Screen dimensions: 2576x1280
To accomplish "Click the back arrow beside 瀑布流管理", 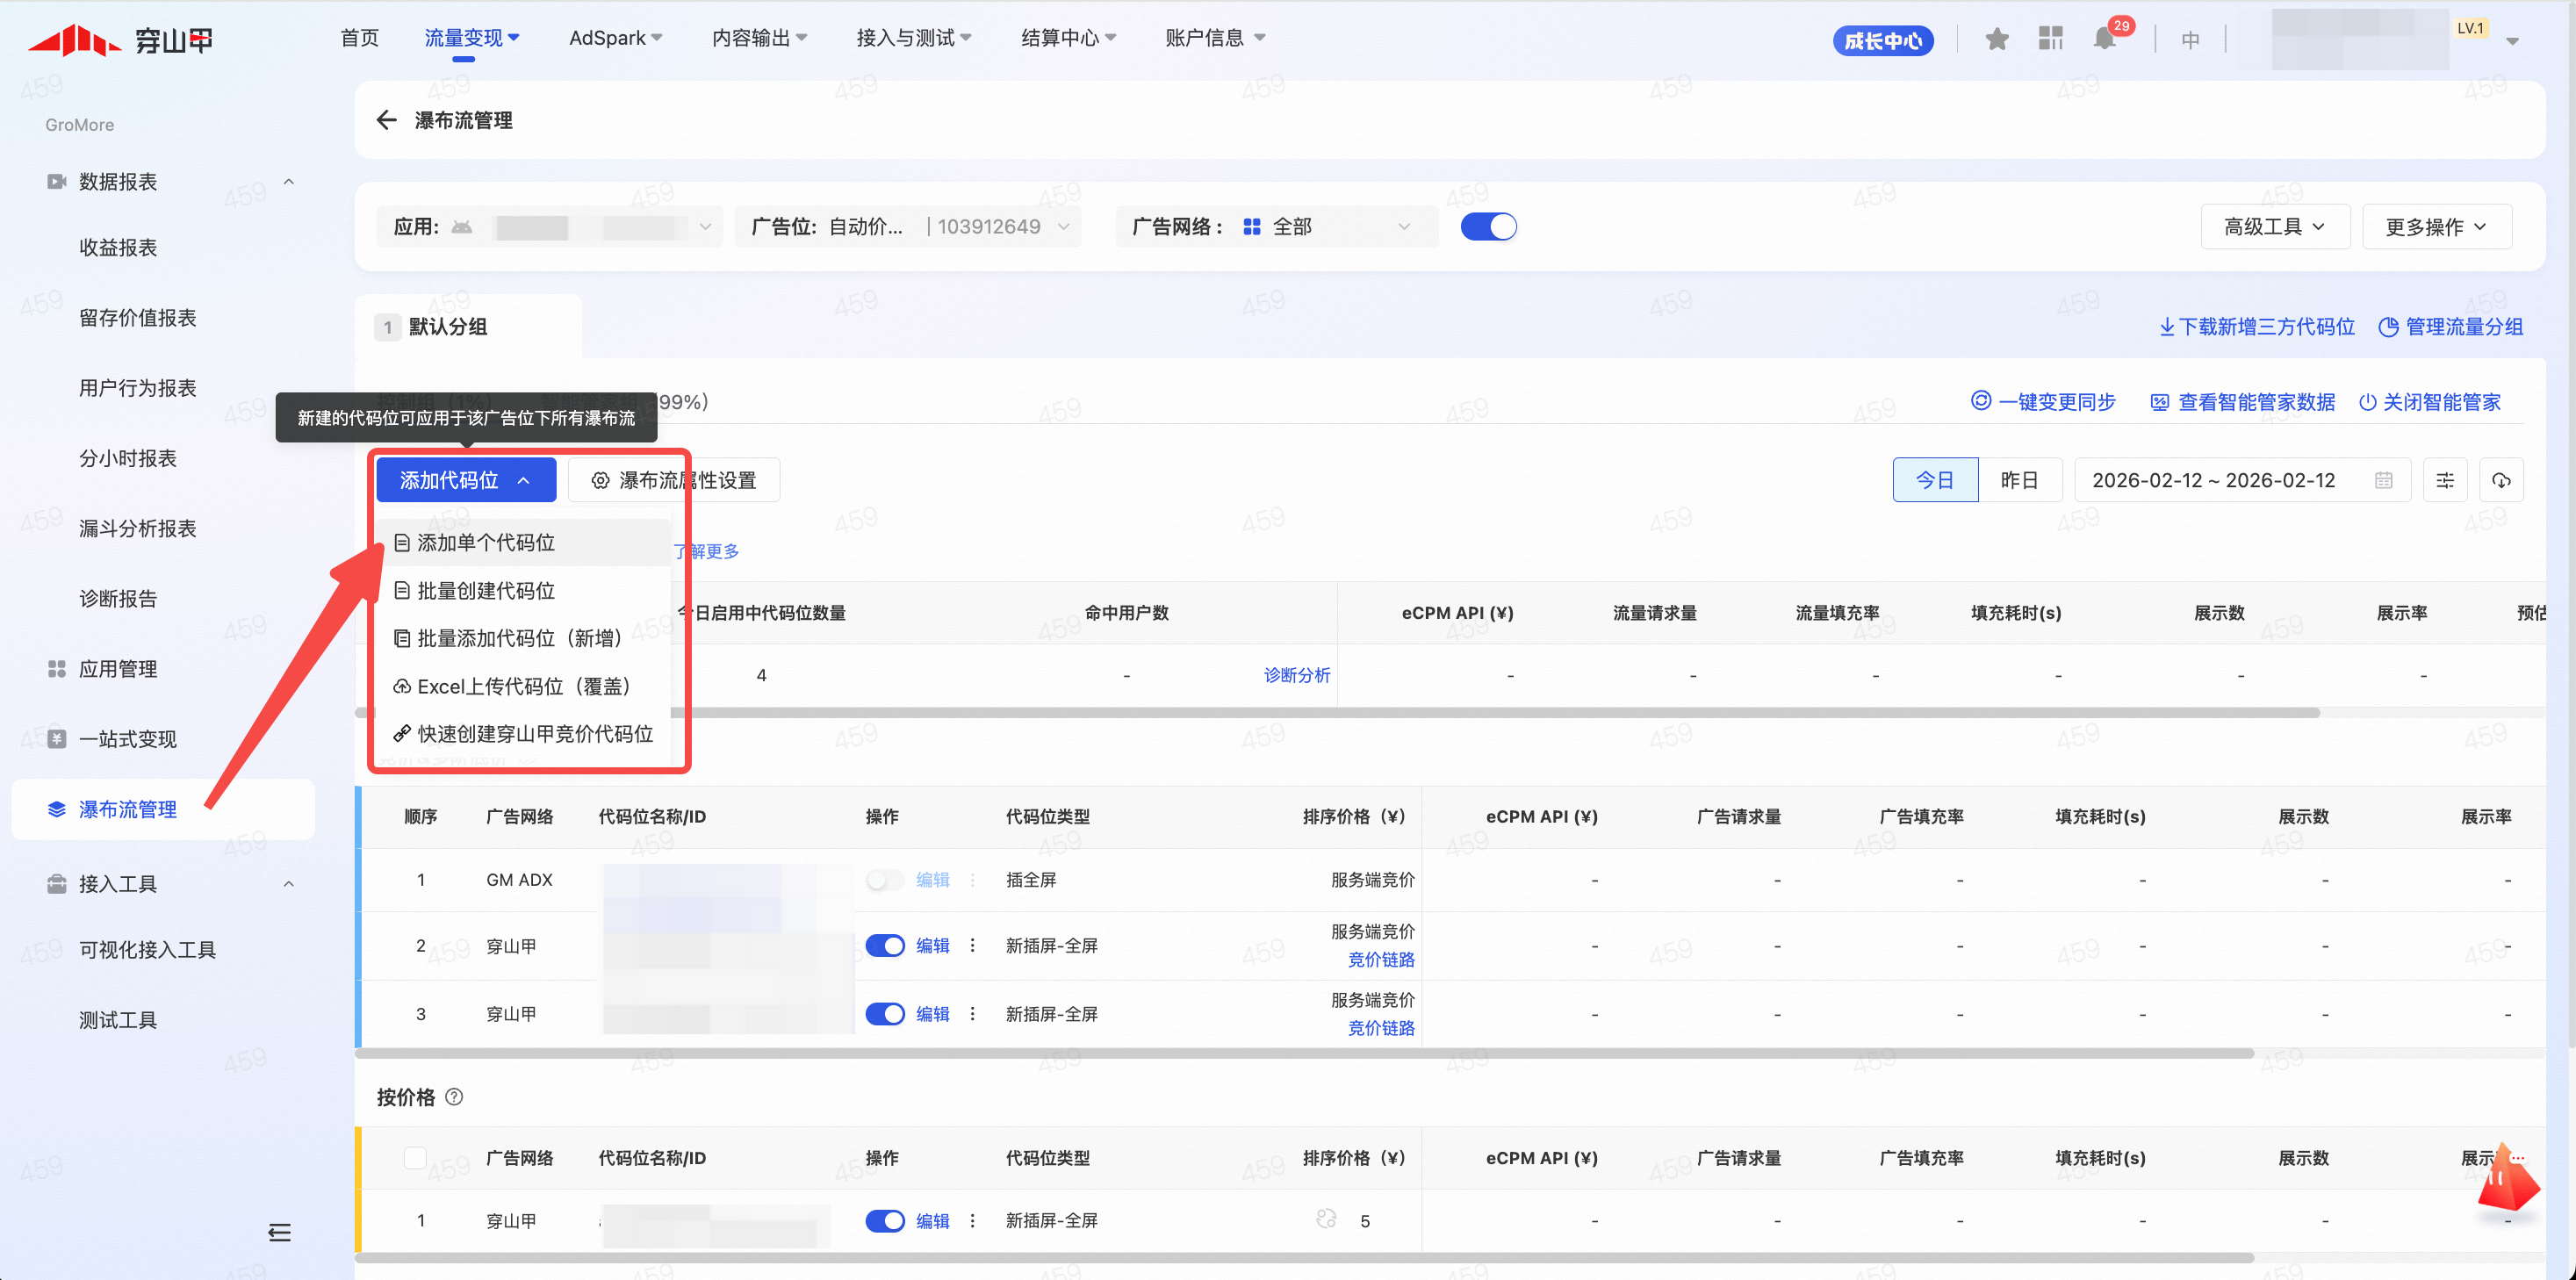I will 386,120.
